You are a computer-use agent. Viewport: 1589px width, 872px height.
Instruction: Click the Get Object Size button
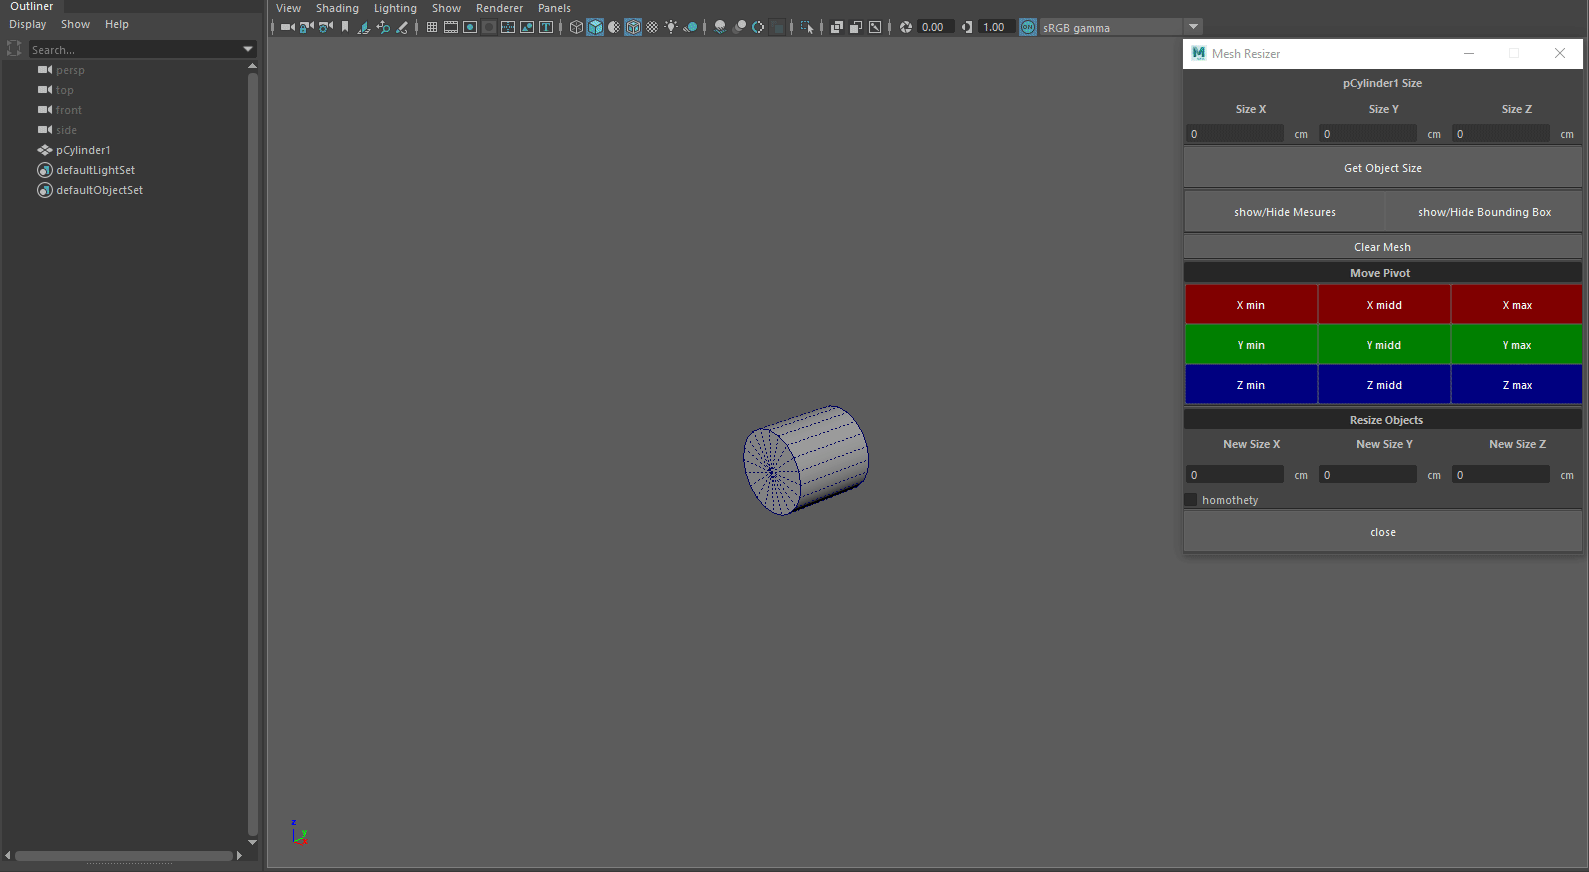[x=1383, y=168]
